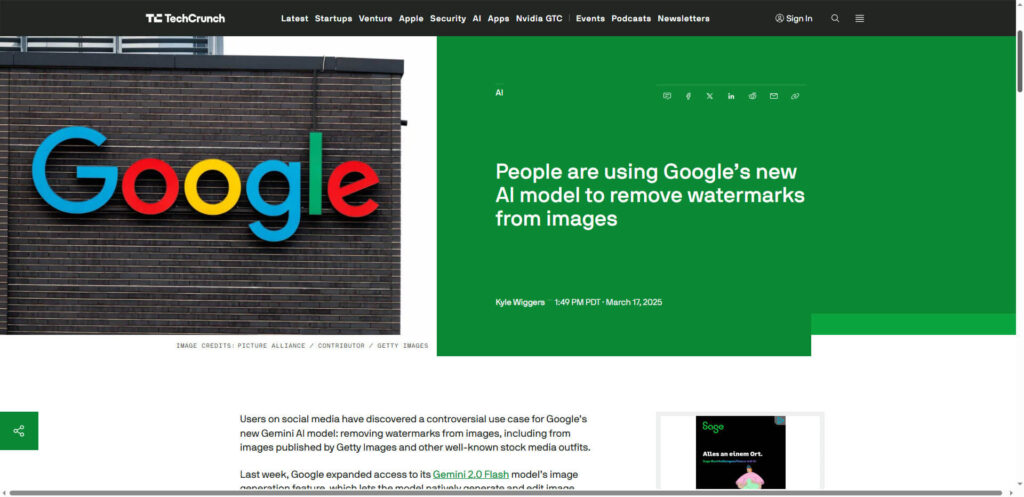Open the Apps section

(498, 18)
